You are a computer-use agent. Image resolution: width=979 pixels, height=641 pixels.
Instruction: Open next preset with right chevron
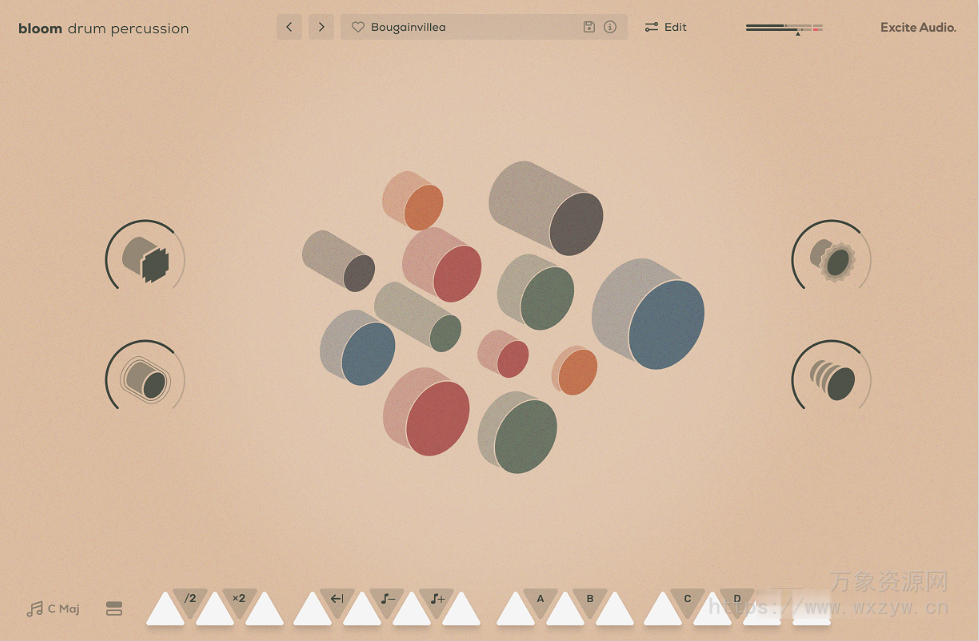pos(321,27)
